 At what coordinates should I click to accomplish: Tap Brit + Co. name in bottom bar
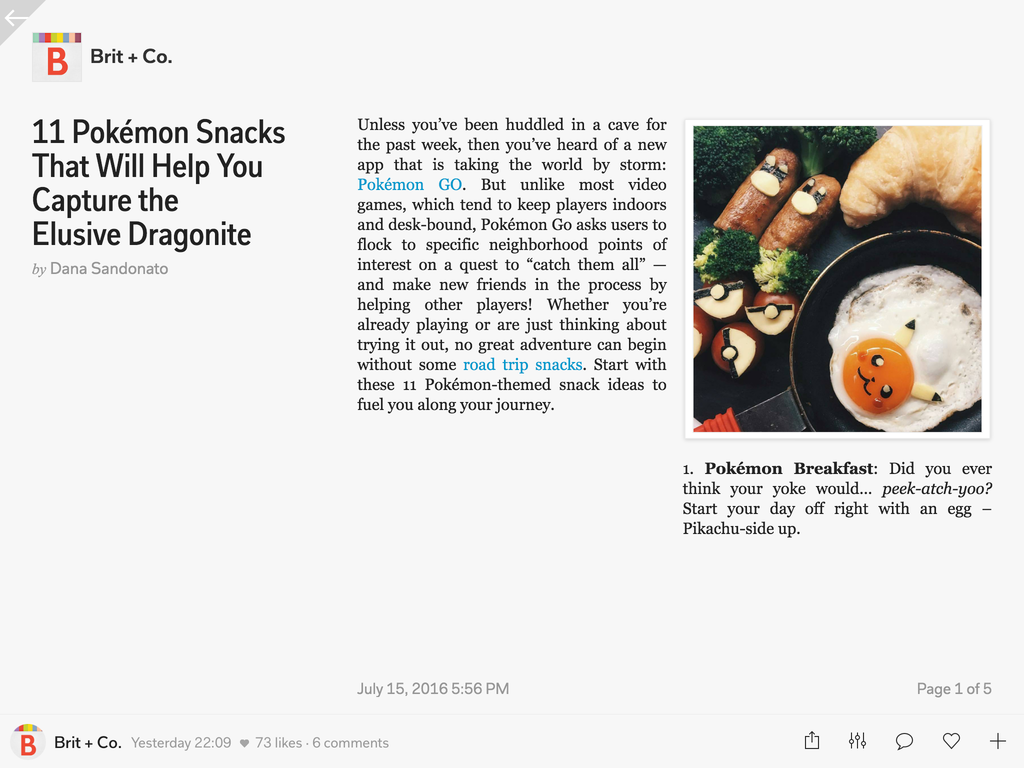pyautogui.click(x=88, y=743)
